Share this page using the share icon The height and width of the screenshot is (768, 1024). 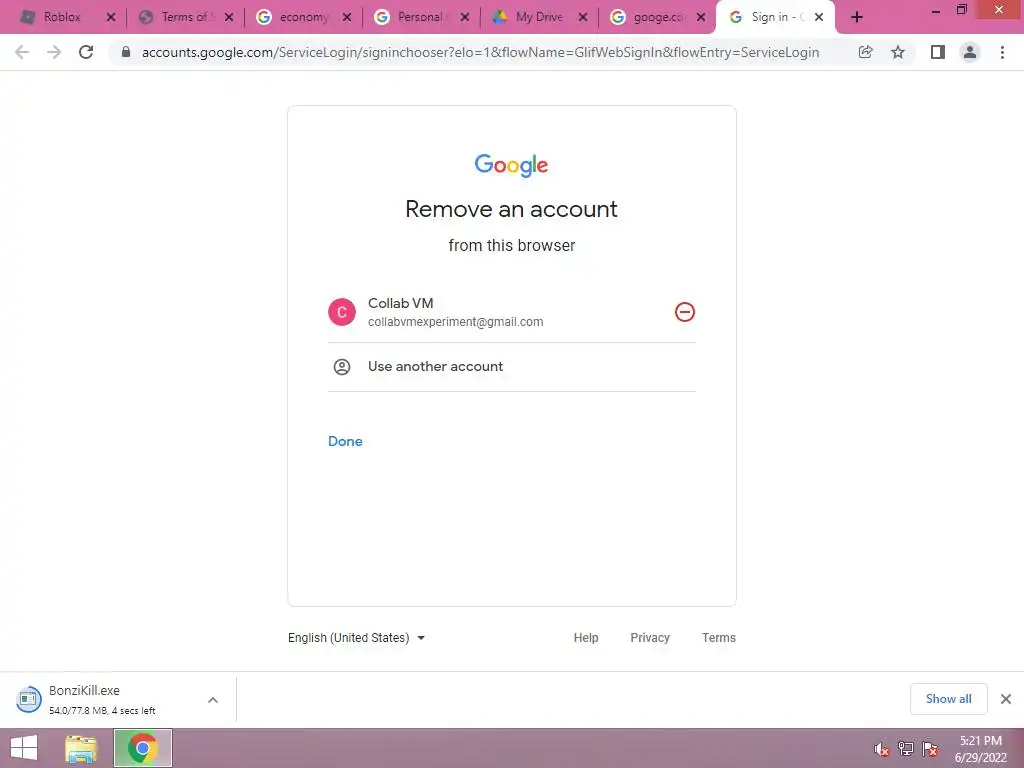(865, 52)
